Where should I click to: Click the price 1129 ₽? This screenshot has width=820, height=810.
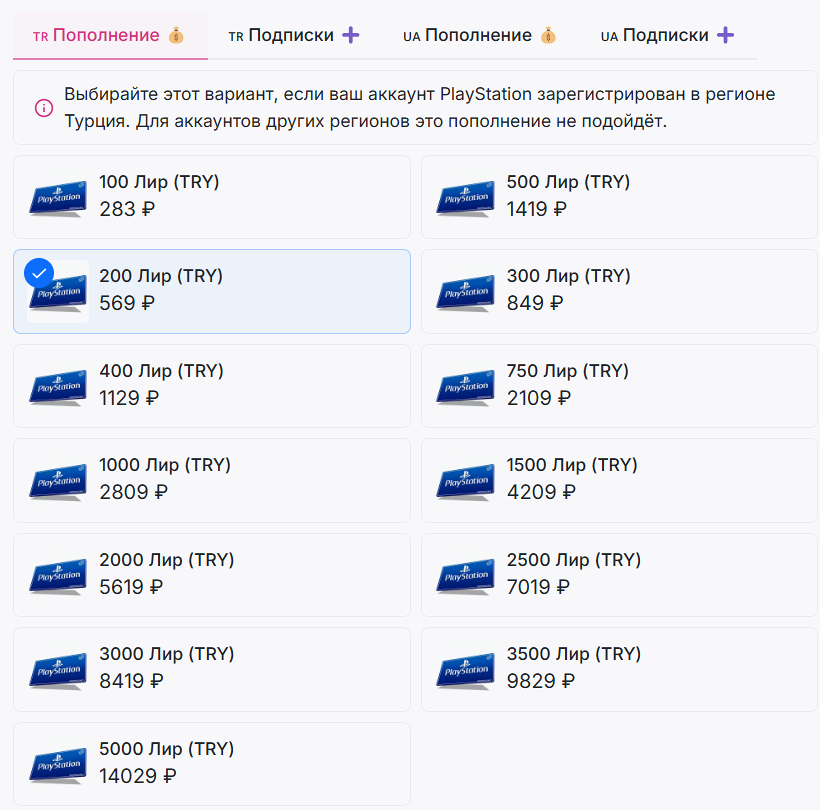pyautogui.click(x=129, y=398)
